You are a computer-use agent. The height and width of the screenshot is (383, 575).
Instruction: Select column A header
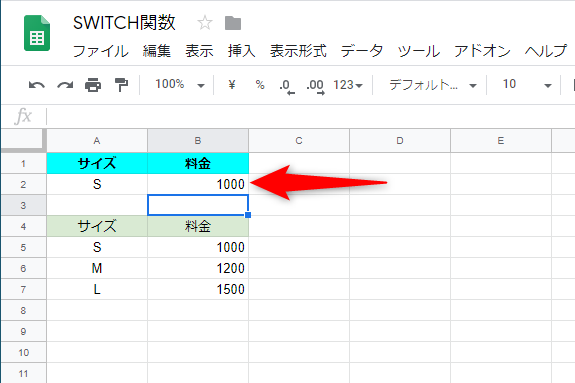click(x=97, y=141)
